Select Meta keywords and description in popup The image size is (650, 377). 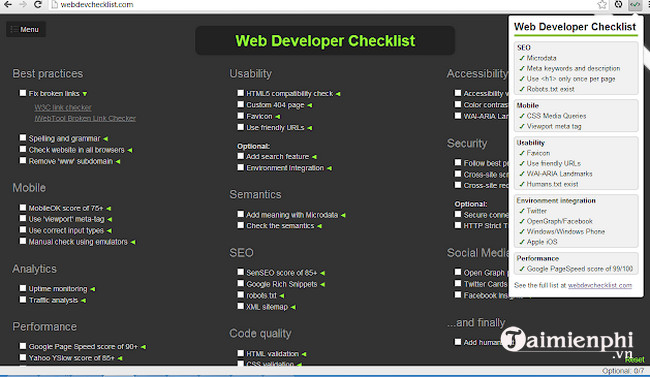coord(573,68)
